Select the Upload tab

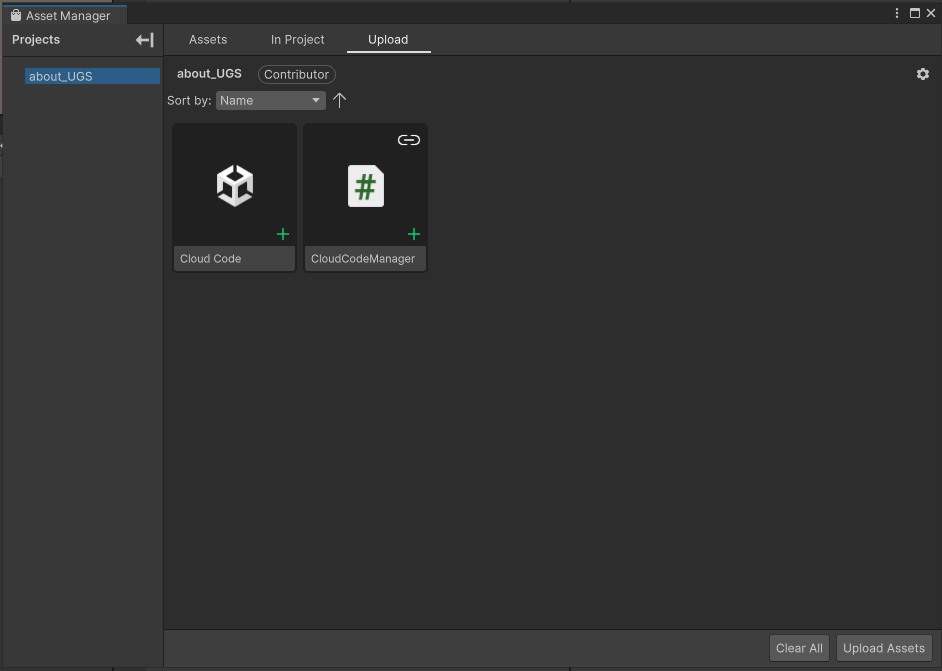[x=388, y=40]
